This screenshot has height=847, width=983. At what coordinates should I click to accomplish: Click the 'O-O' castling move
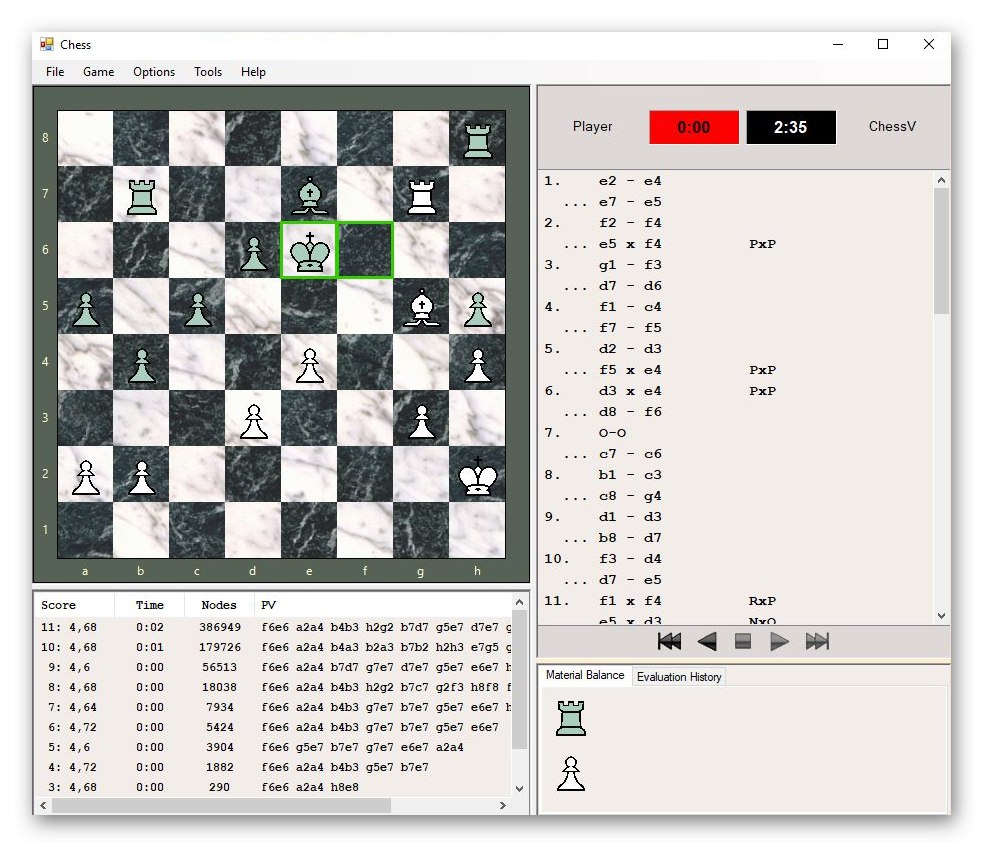[x=612, y=433]
